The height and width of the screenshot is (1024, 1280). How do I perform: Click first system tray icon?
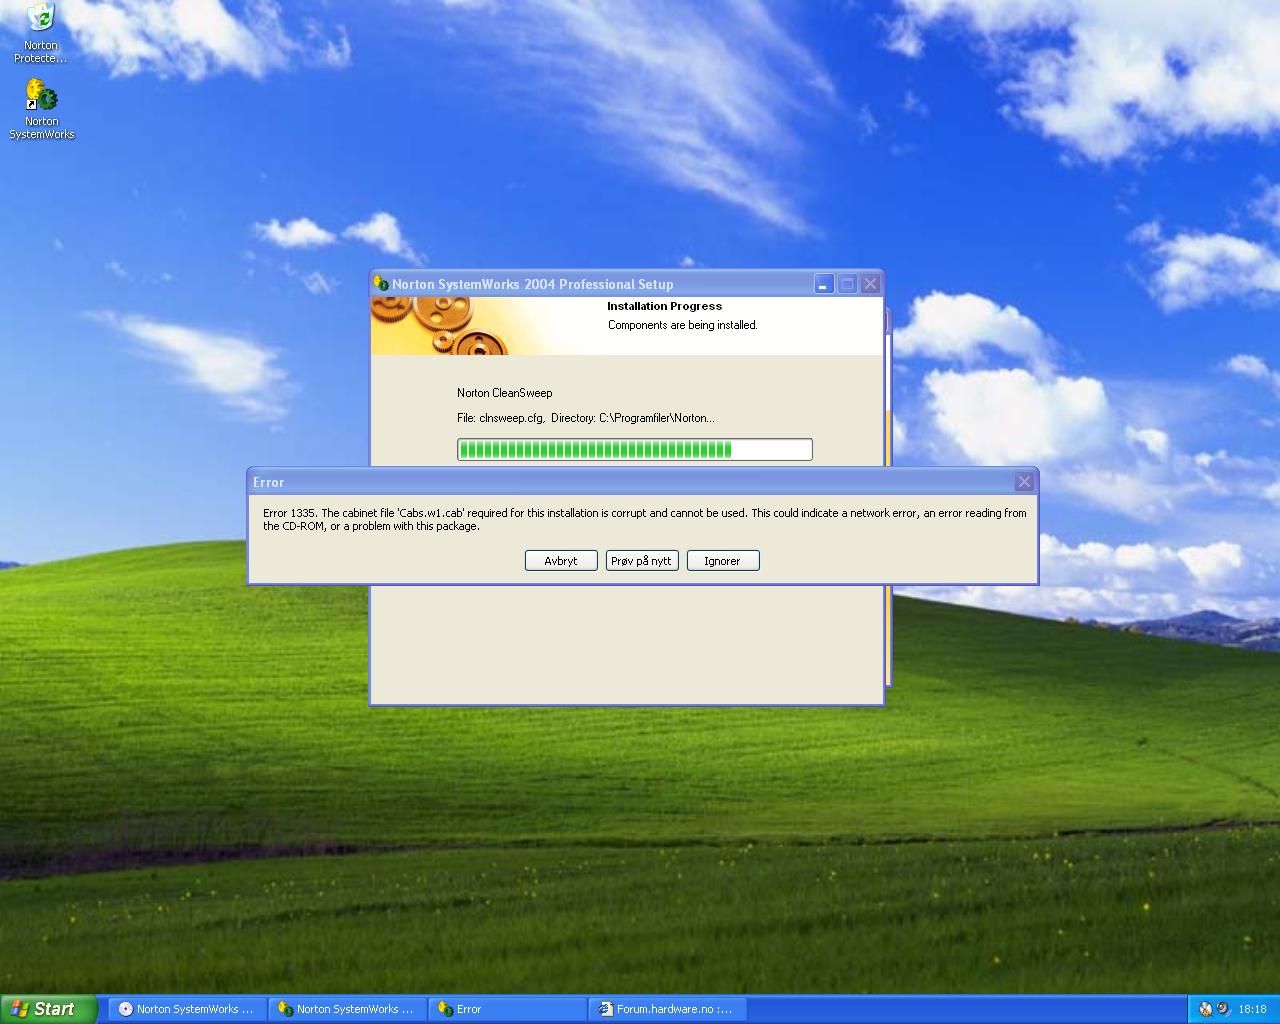[1205, 1009]
